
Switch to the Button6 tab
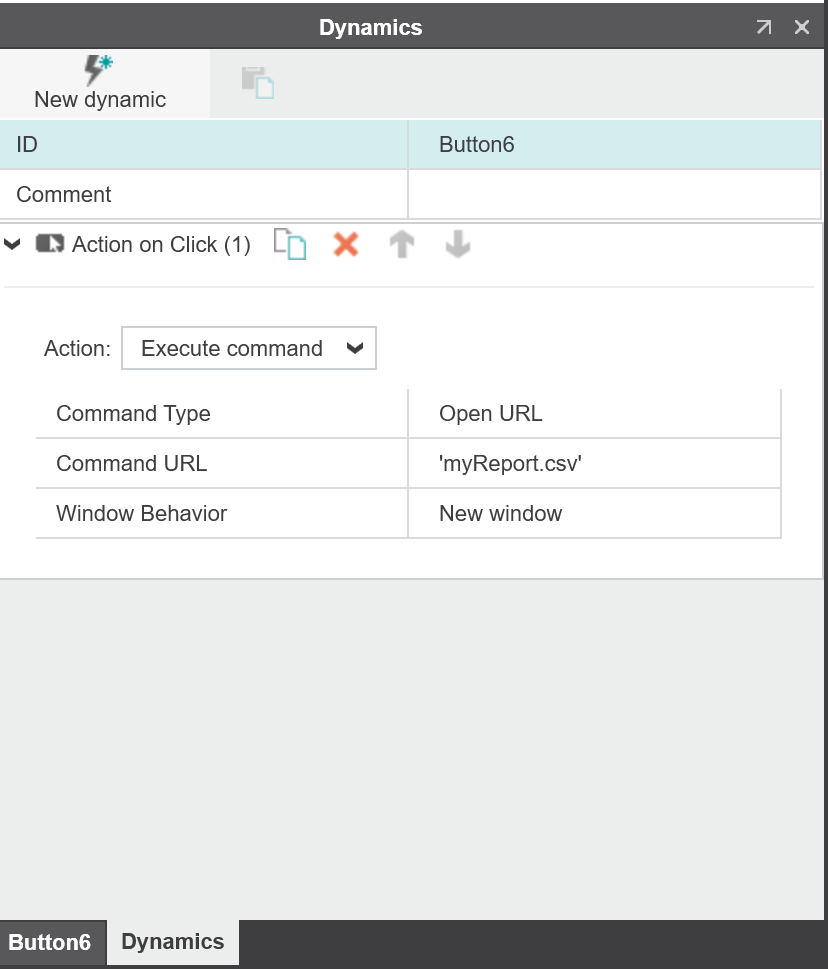[x=50, y=943]
